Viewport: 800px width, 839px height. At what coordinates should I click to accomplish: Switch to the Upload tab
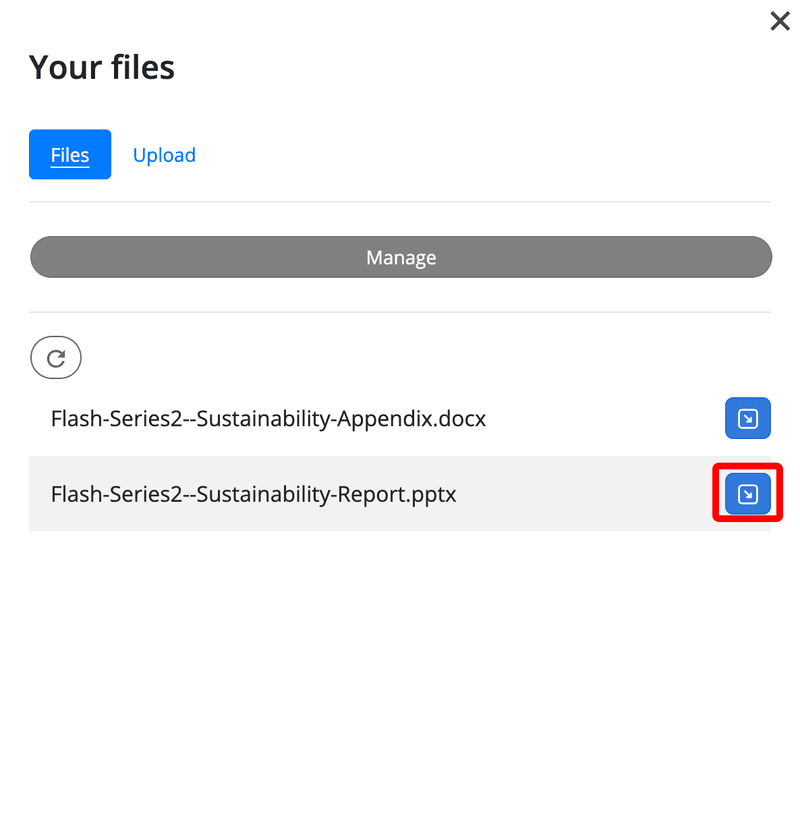[x=164, y=155]
